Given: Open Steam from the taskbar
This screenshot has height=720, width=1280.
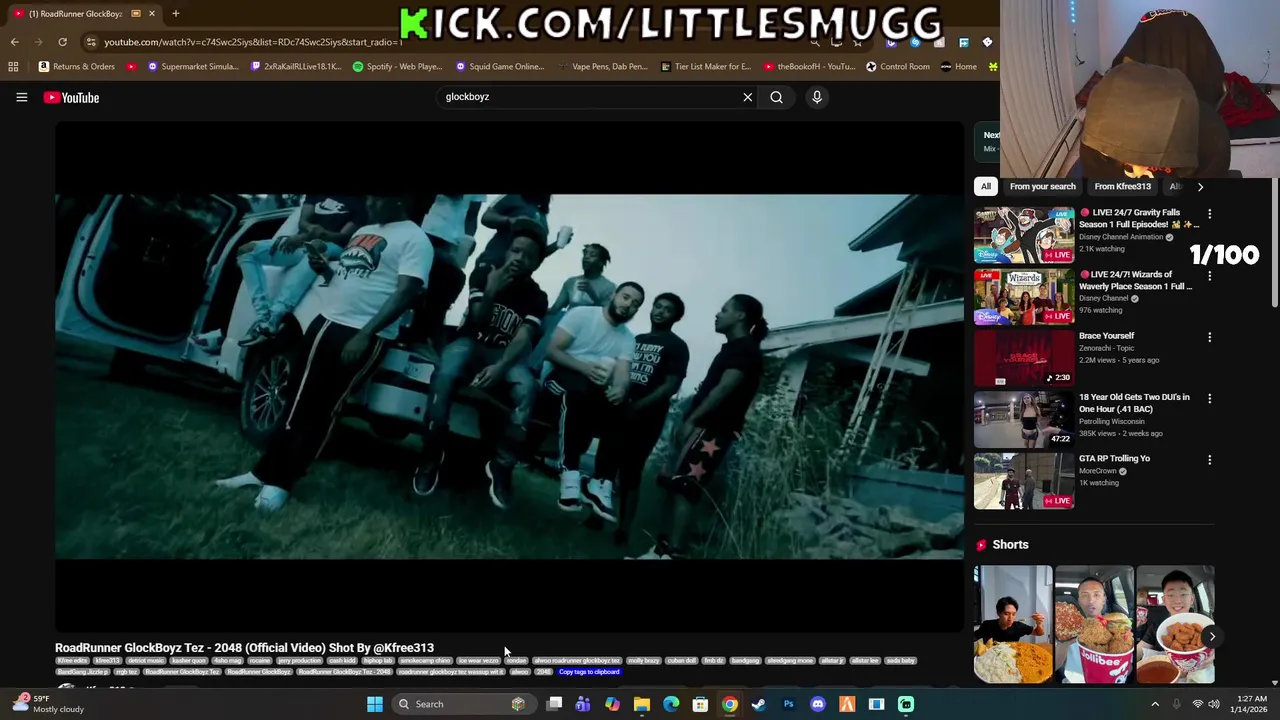Looking at the screenshot, I should click(759, 704).
